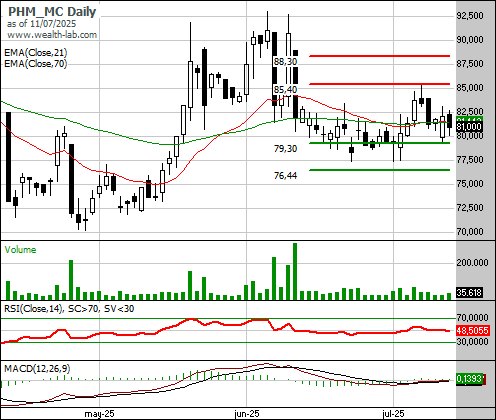Click the 92,500 price axis label

click(x=470, y=16)
